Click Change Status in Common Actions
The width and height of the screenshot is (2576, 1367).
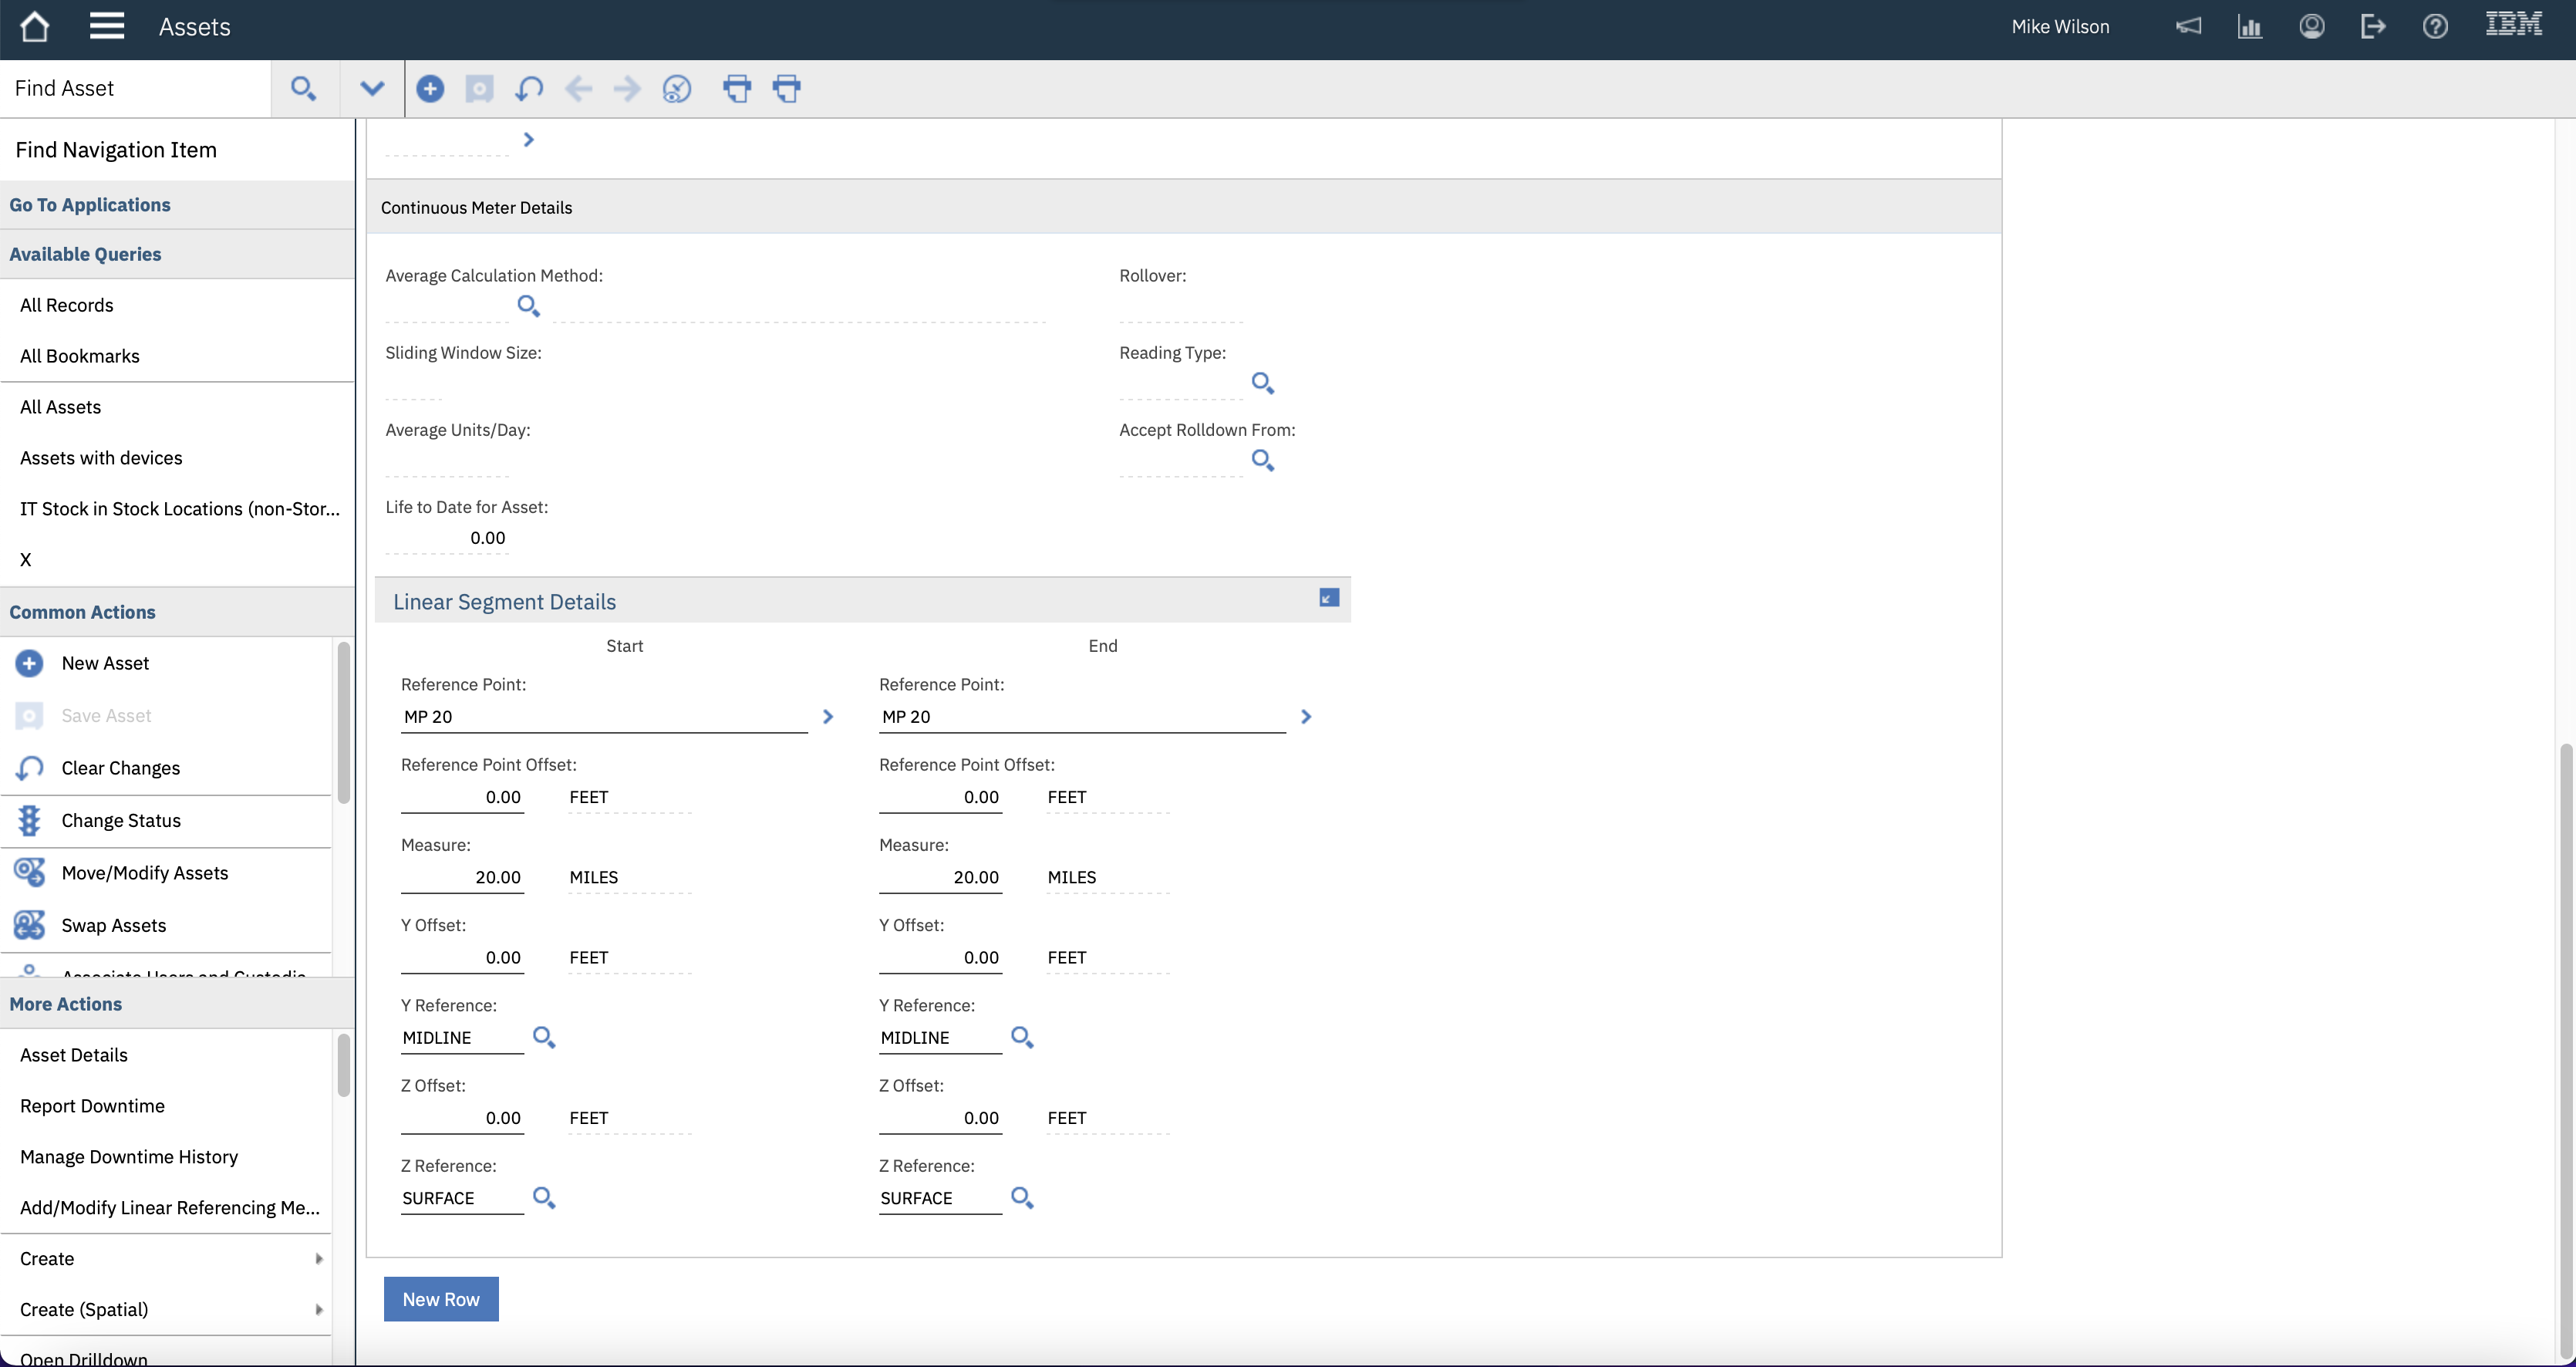coord(121,821)
